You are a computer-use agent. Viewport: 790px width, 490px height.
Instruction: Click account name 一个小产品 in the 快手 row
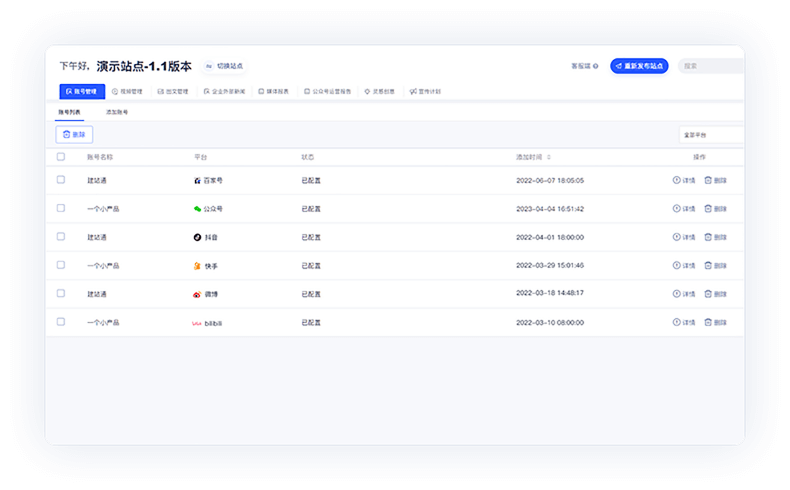tap(103, 265)
